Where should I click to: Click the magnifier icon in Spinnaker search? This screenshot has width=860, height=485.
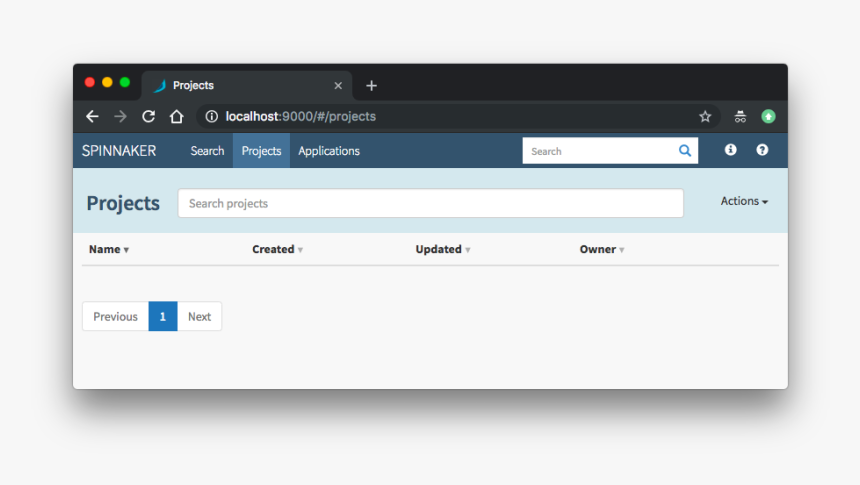tap(684, 150)
